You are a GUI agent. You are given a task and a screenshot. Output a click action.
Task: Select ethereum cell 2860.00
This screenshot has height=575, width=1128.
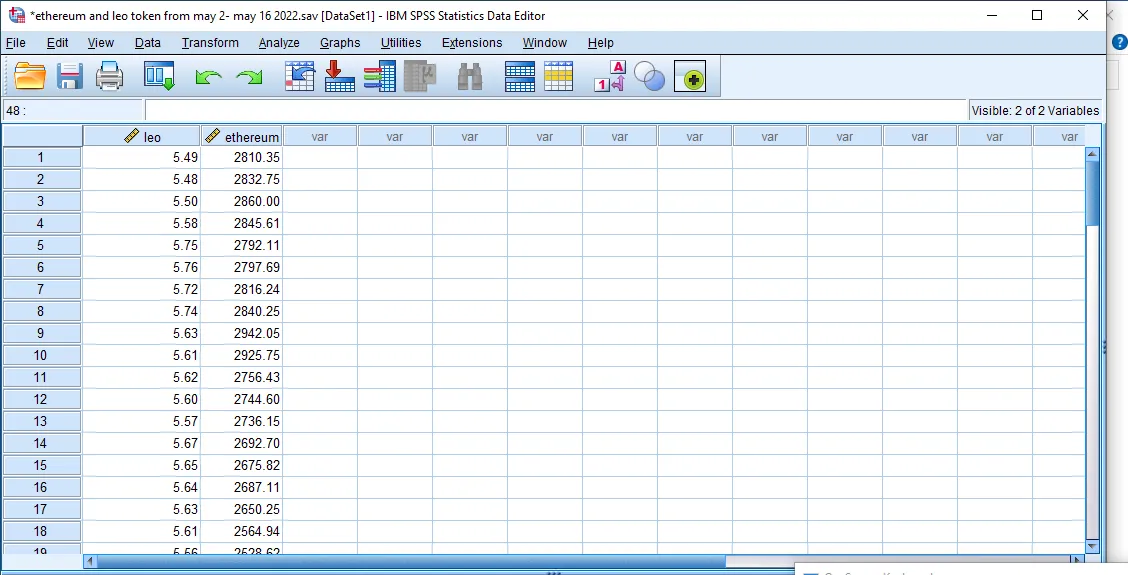click(x=242, y=202)
